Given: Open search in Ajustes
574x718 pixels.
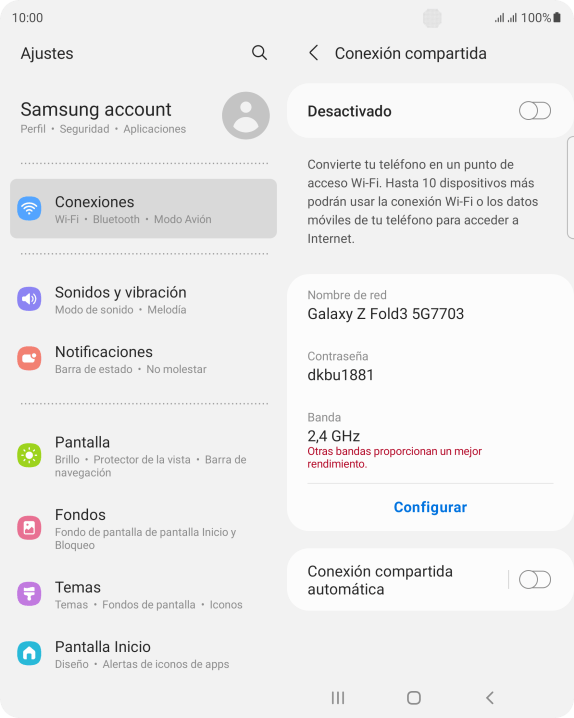Looking at the screenshot, I should point(259,53).
